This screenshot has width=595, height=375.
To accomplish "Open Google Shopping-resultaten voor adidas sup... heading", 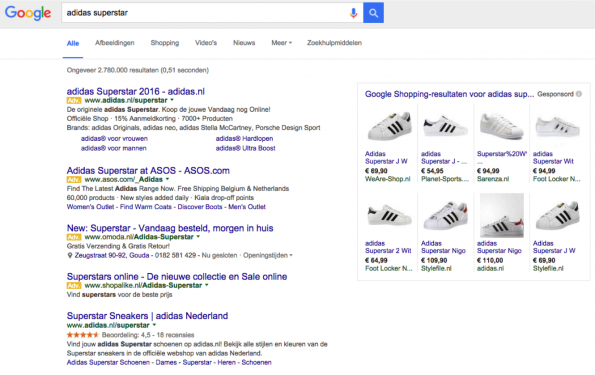I will [449, 94].
